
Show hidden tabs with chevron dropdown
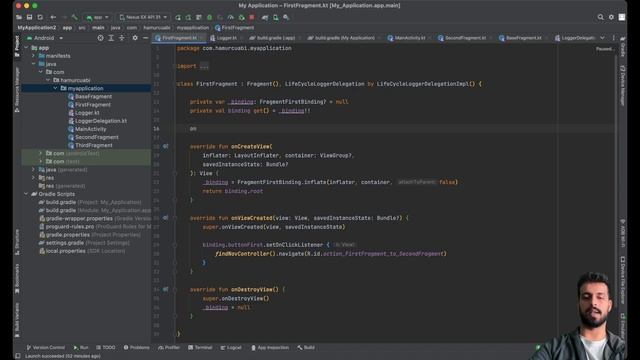(x=602, y=38)
